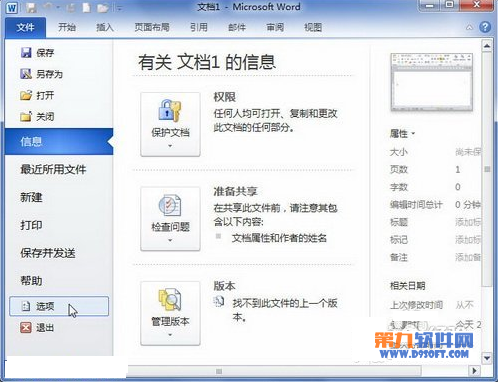This screenshot has width=498, height=382.
Task: Expand the Customize Quick Access Toolbar dropdown
Action: tap(119, 7)
